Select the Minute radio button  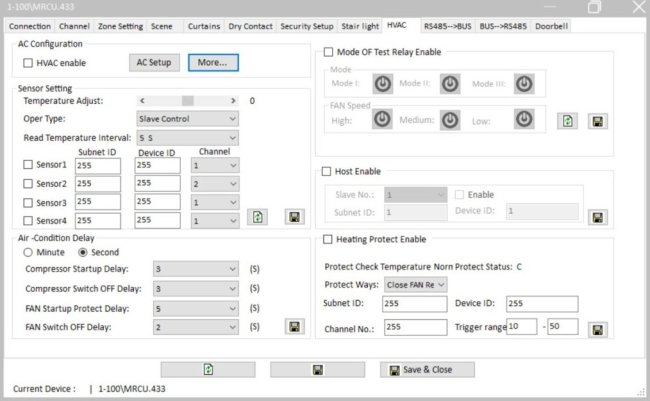[28, 252]
